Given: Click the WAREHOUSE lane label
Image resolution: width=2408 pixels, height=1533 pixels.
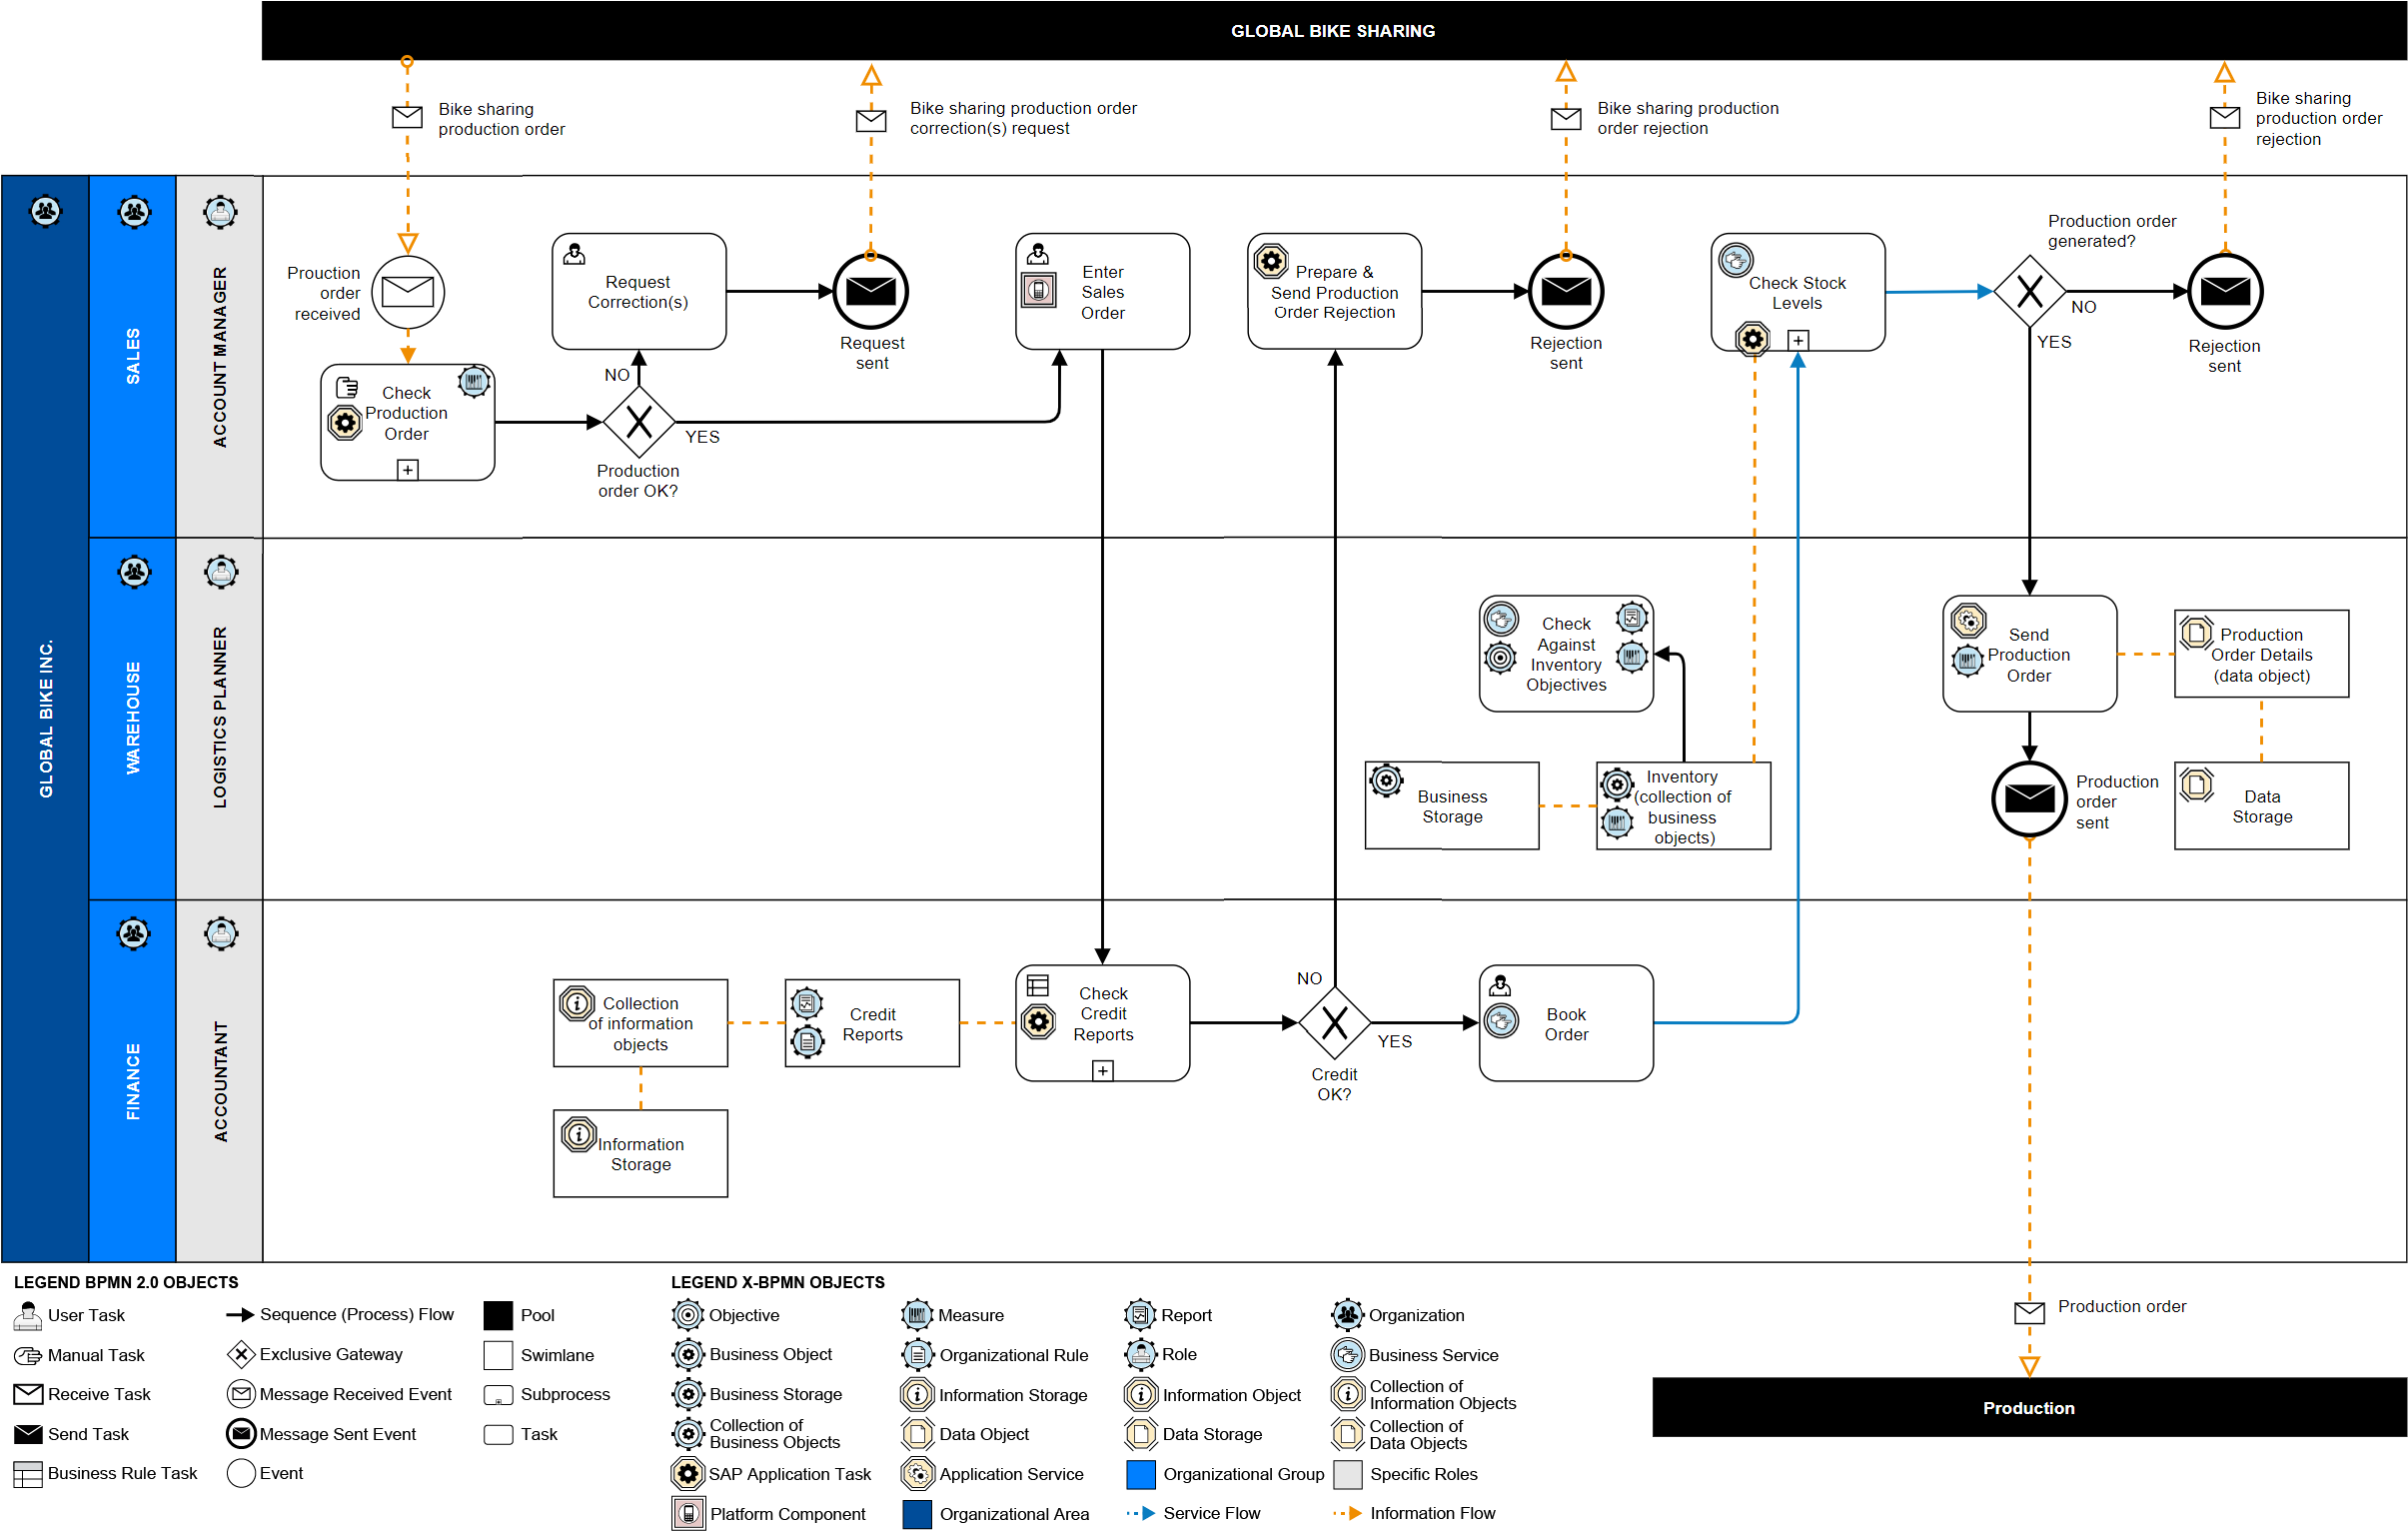Looking at the screenshot, I should point(133,718).
